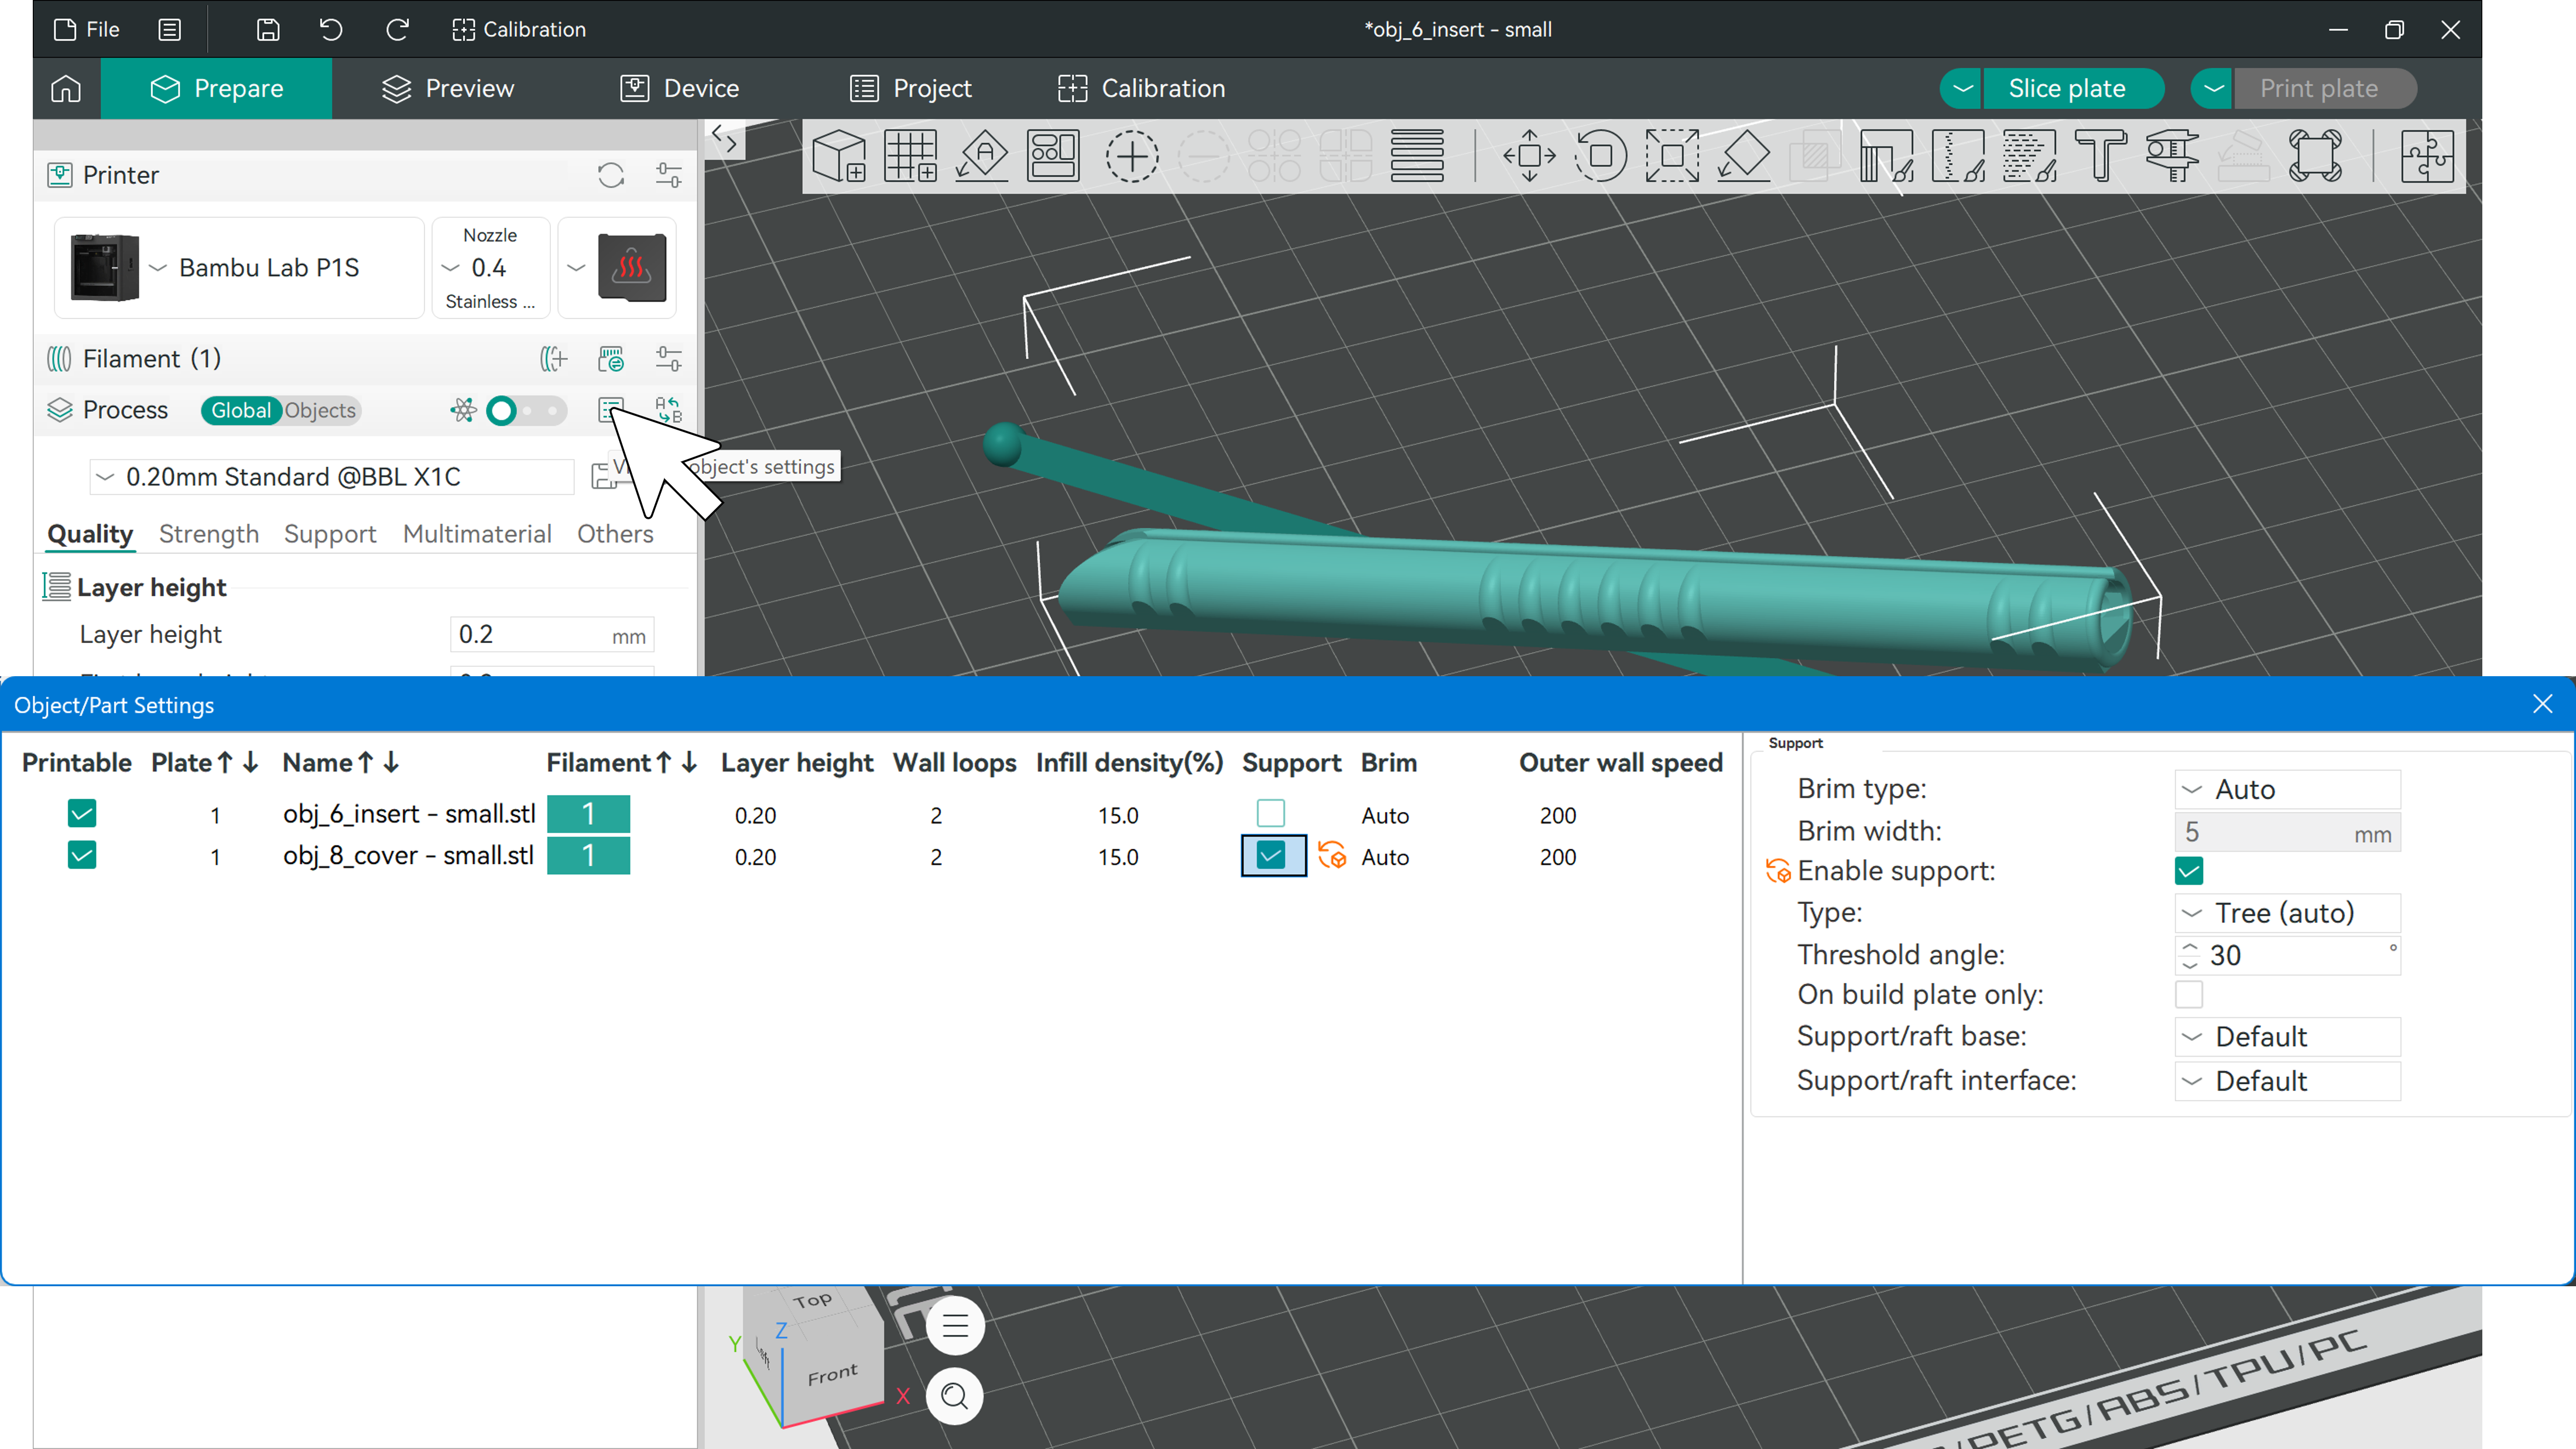
Task: Collapse the sidebar with the arrows icon
Action: click(x=724, y=139)
